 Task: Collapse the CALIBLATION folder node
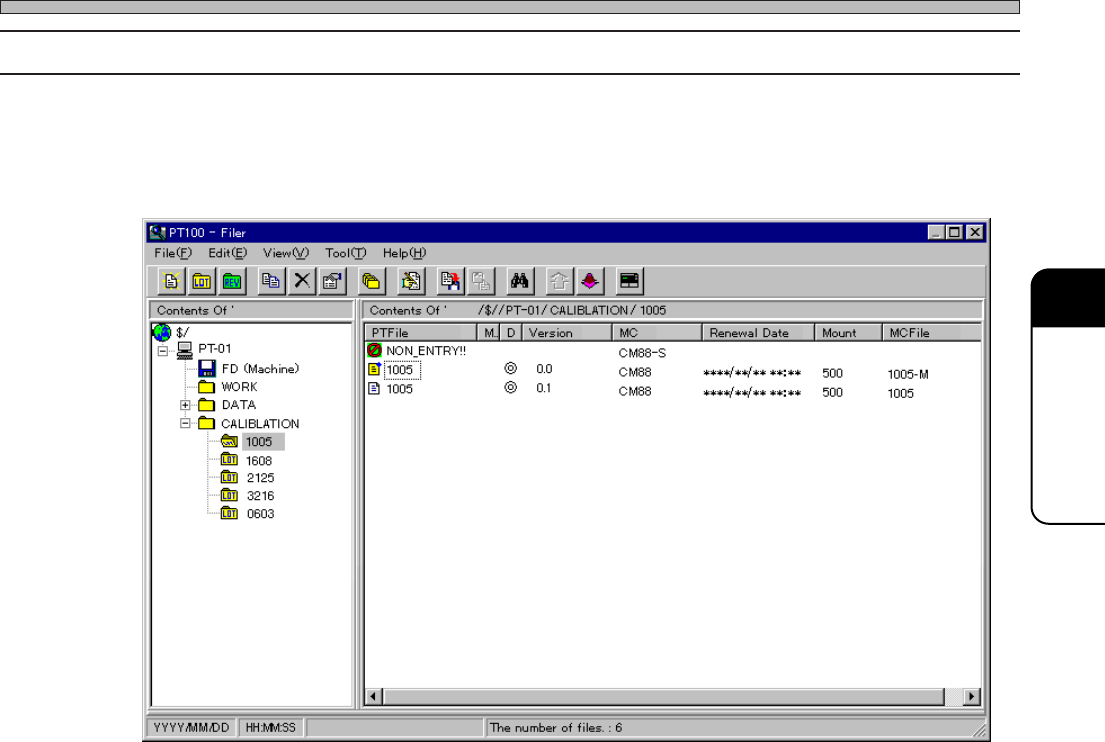pos(185,423)
